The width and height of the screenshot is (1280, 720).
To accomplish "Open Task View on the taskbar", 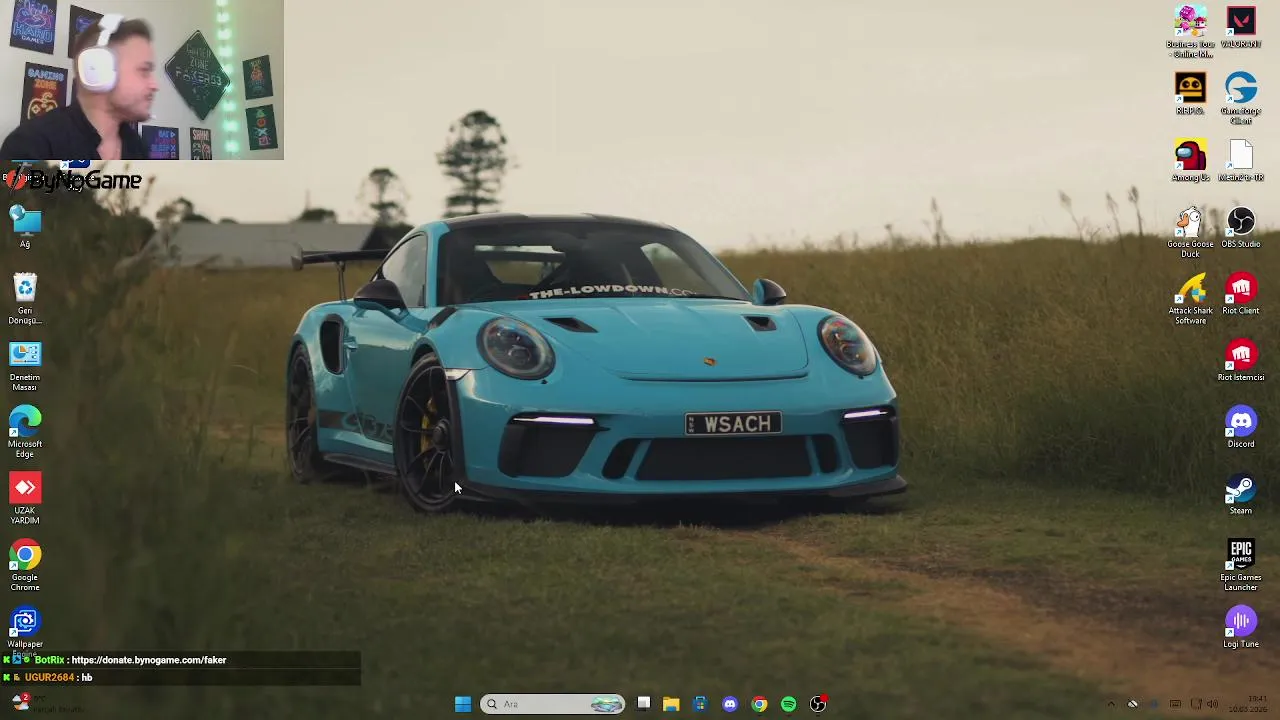I will [643, 704].
